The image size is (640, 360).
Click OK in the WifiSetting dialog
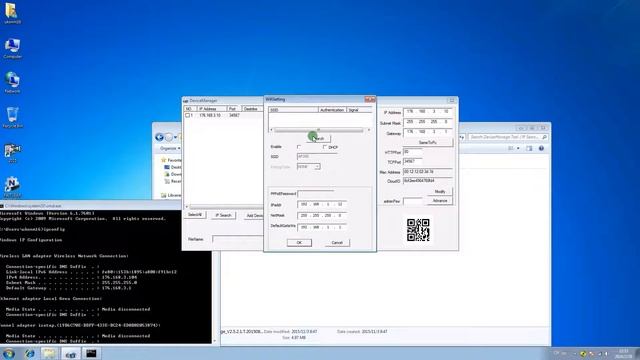[299, 242]
